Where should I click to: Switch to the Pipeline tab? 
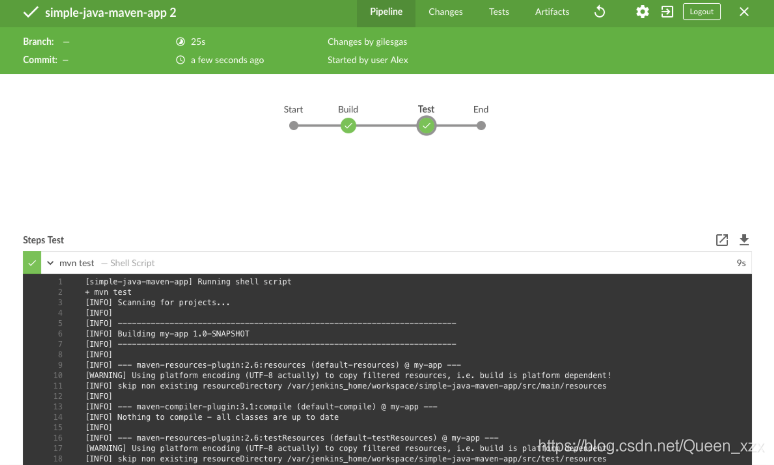coord(386,12)
